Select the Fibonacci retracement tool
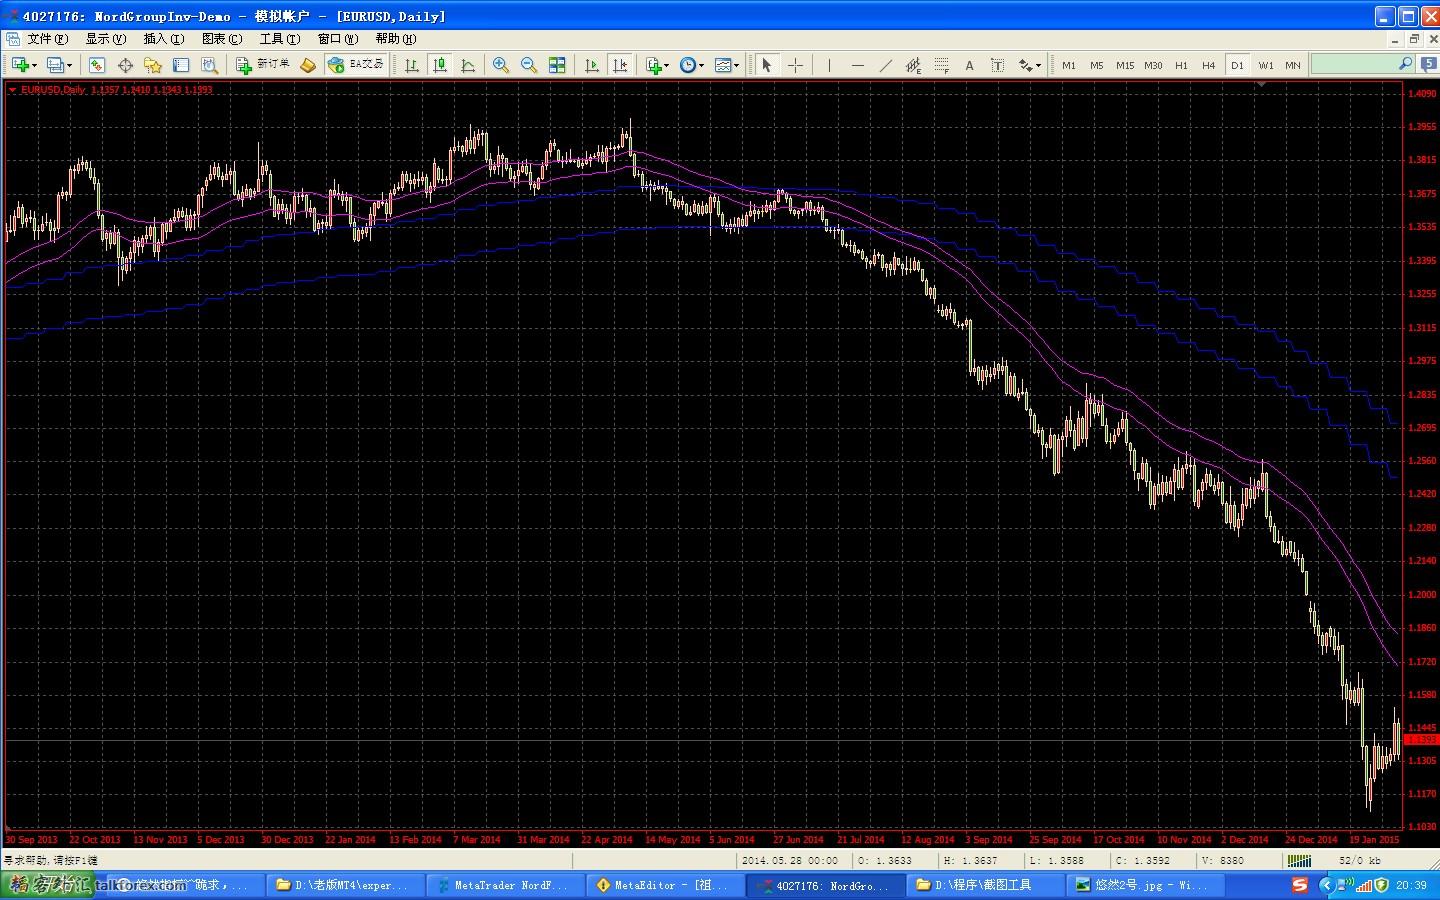 [941, 65]
